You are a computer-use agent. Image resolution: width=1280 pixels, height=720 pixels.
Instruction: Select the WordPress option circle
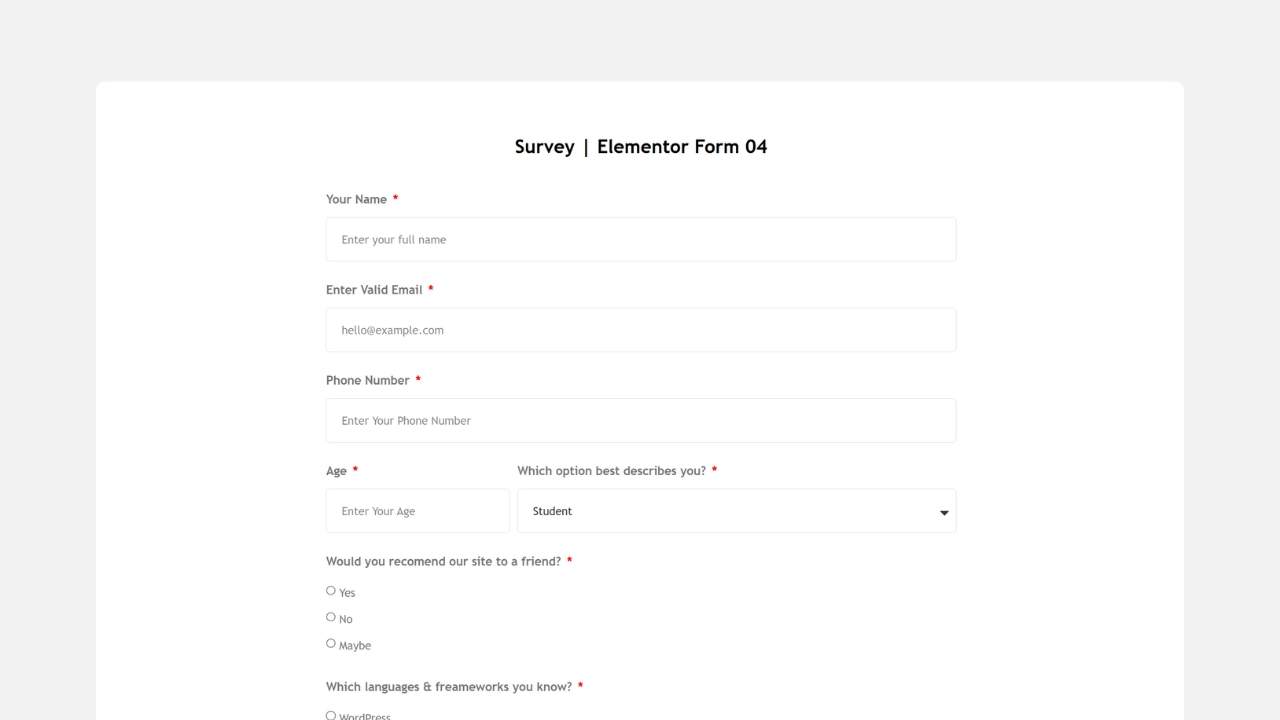click(331, 715)
